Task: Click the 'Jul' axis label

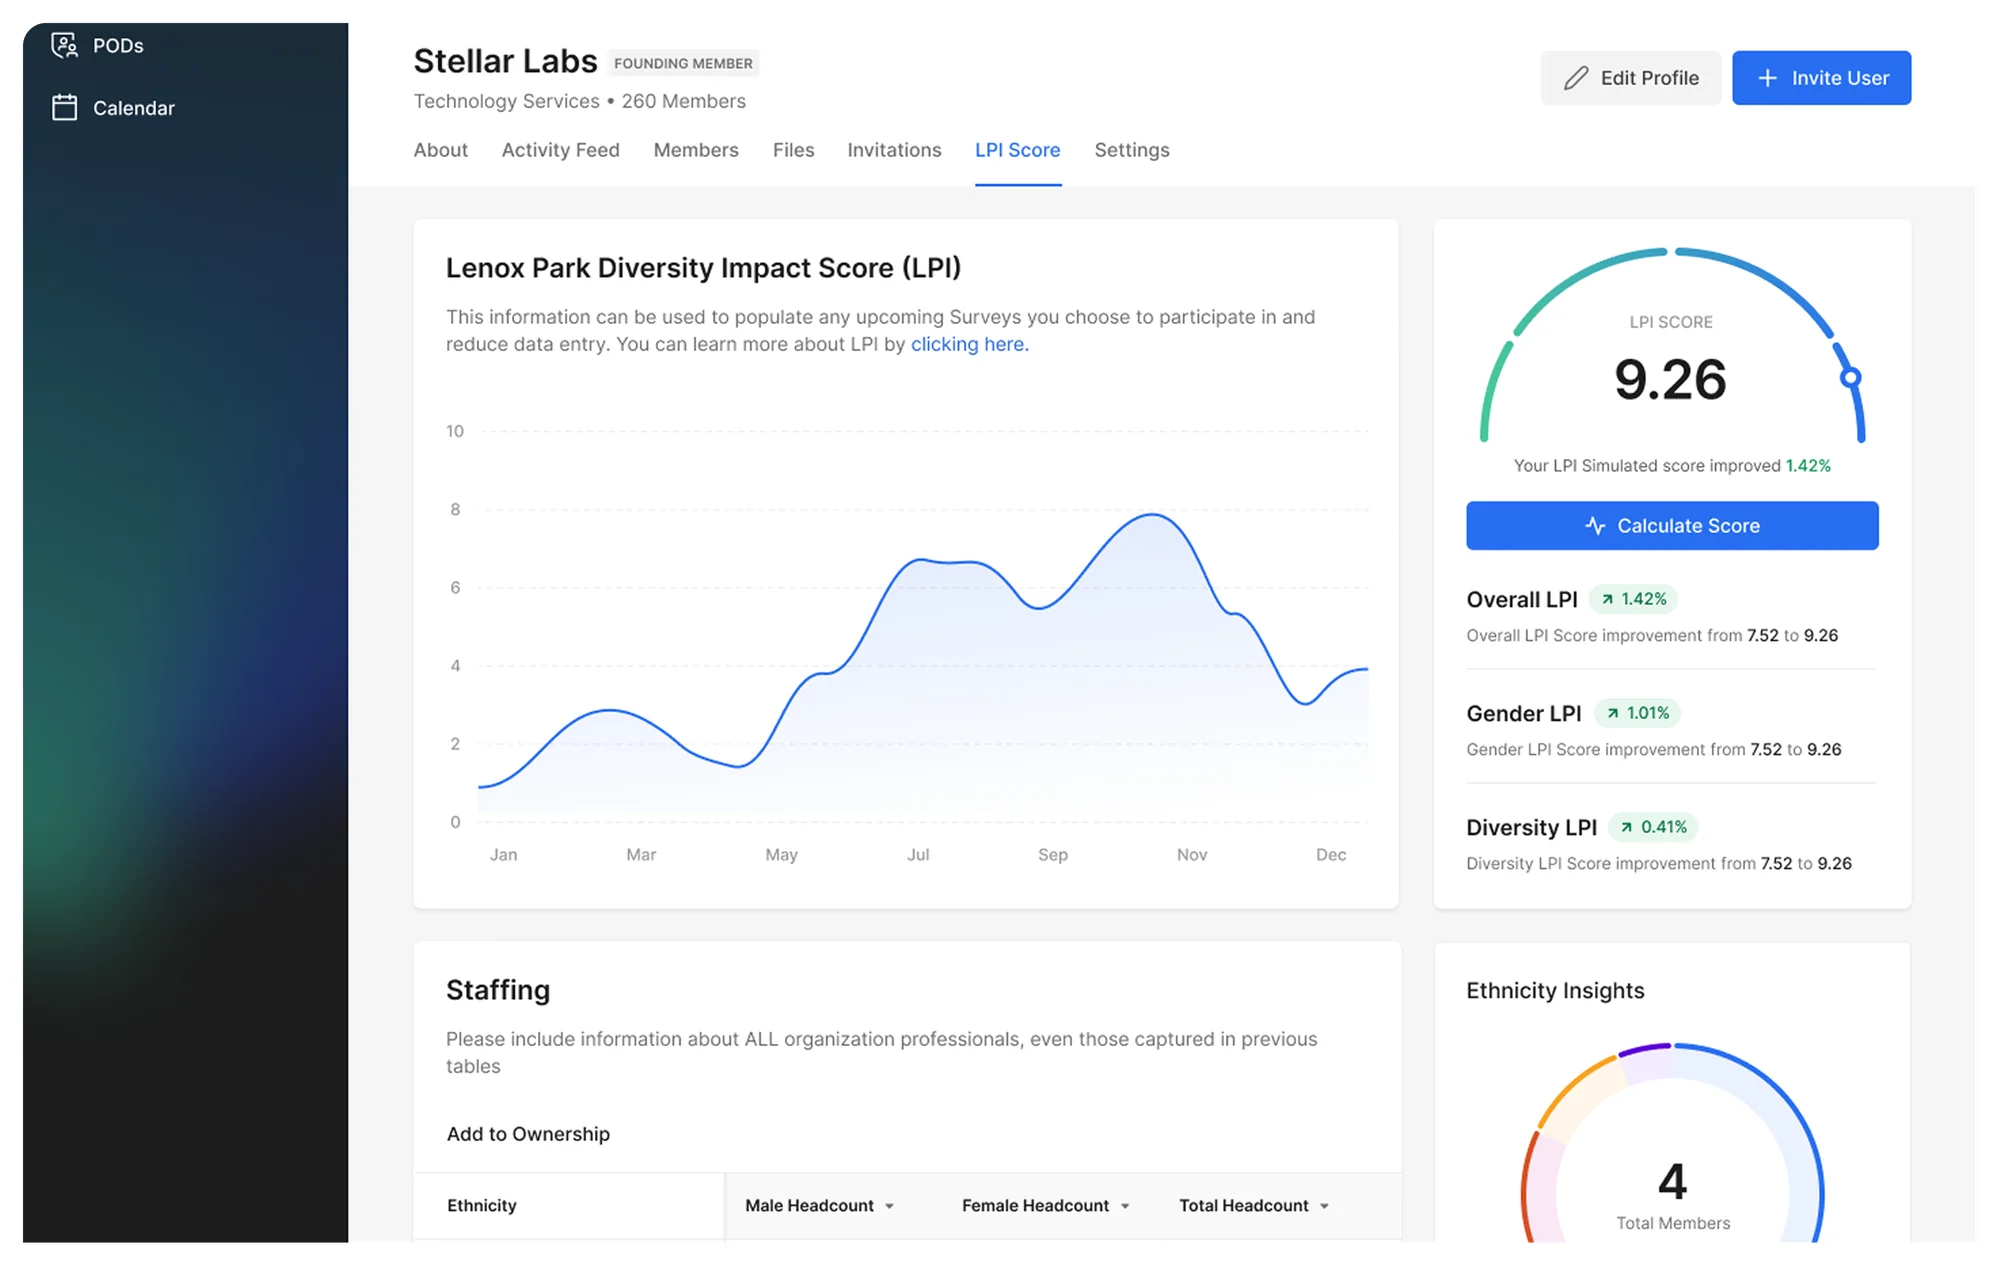Action: tap(918, 855)
